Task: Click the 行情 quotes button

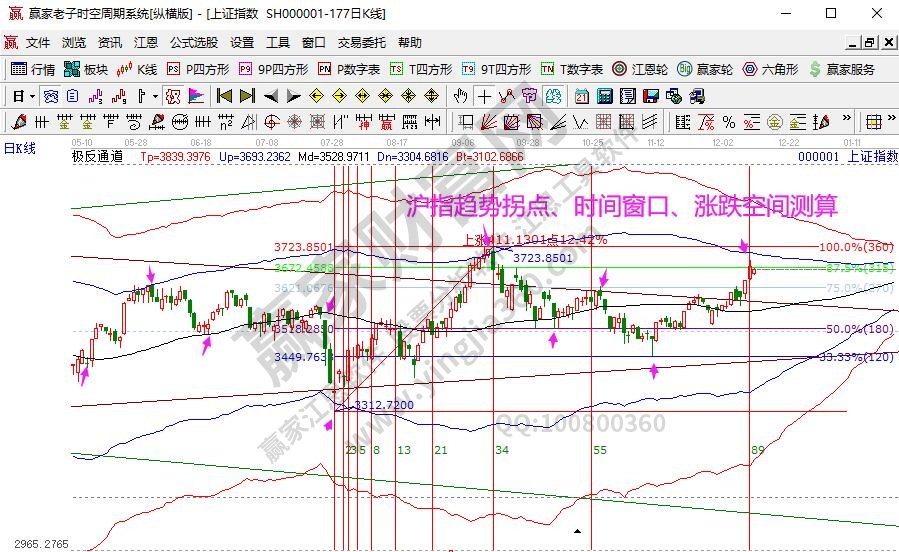Action: point(33,69)
